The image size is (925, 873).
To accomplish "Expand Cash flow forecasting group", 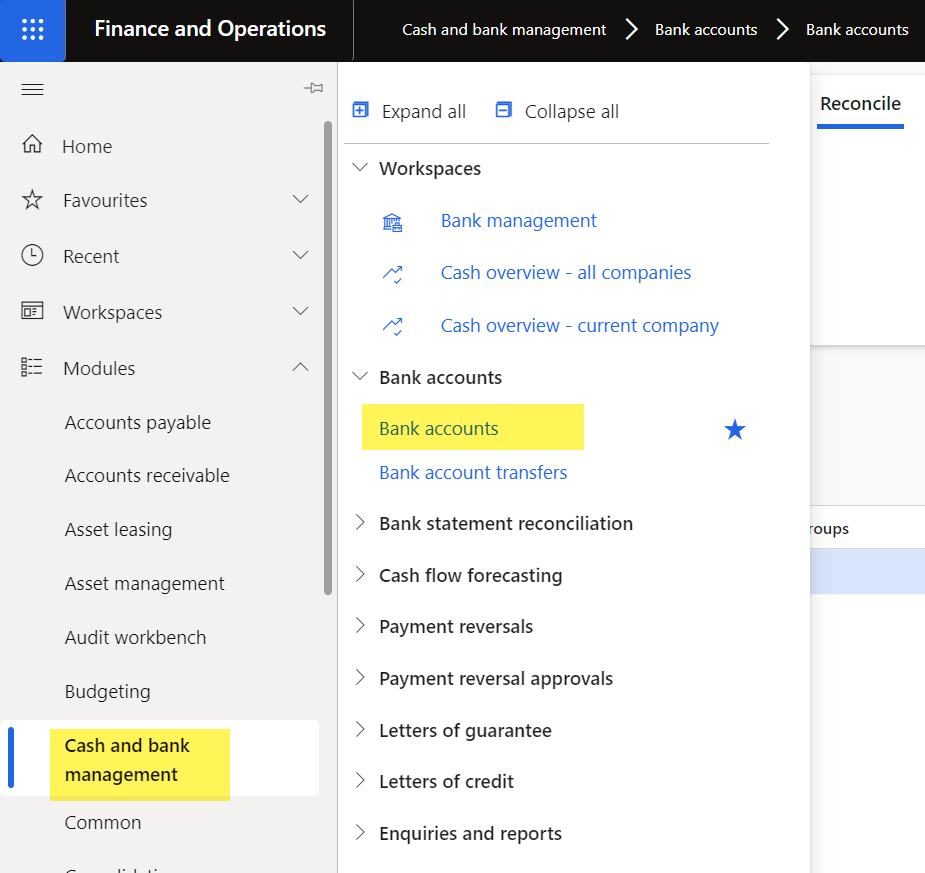I will [360, 575].
